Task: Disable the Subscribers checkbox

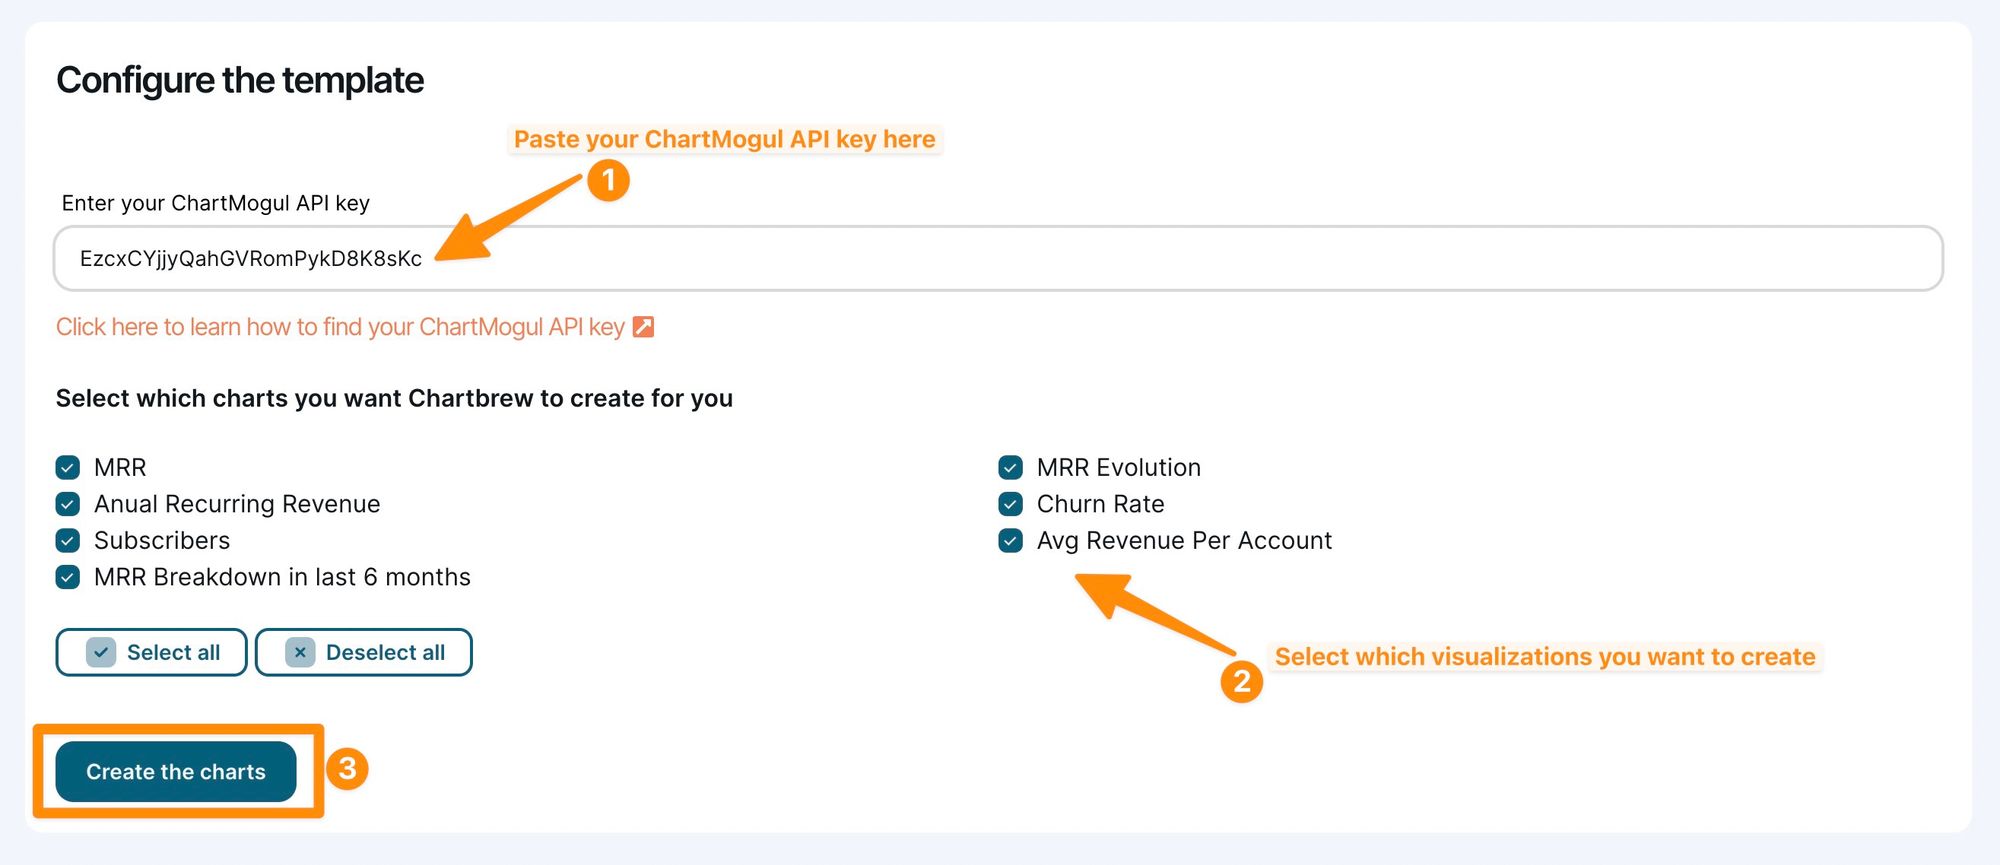Action: (x=67, y=540)
